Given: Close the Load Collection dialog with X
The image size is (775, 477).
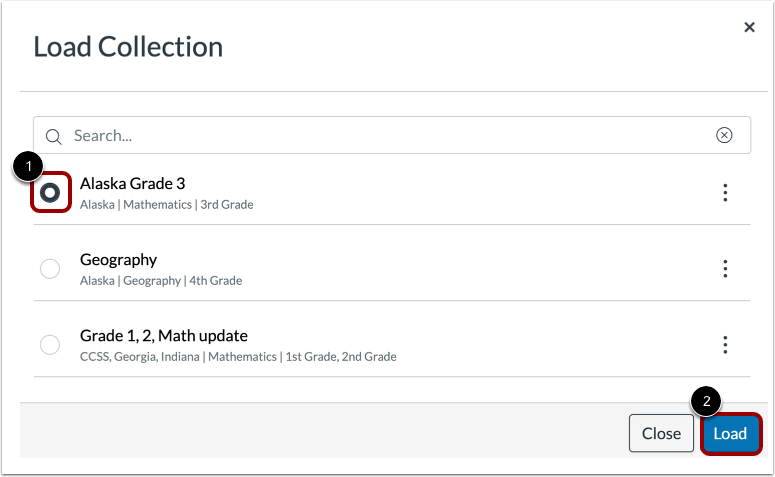Looking at the screenshot, I should pyautogui.click(x=749, y=28).
